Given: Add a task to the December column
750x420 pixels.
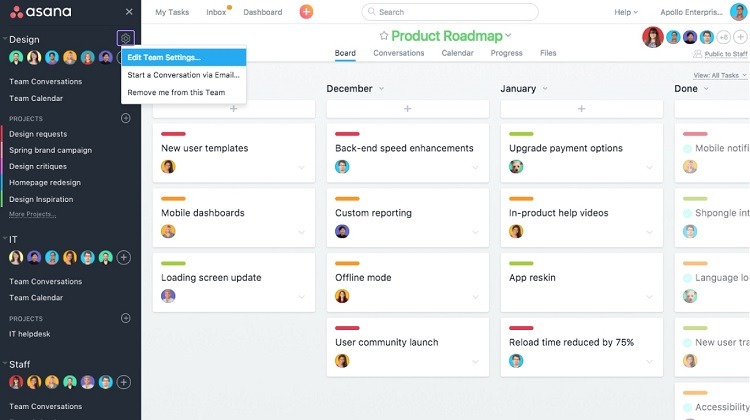Looking at the screenshot, I should point(408,108).
